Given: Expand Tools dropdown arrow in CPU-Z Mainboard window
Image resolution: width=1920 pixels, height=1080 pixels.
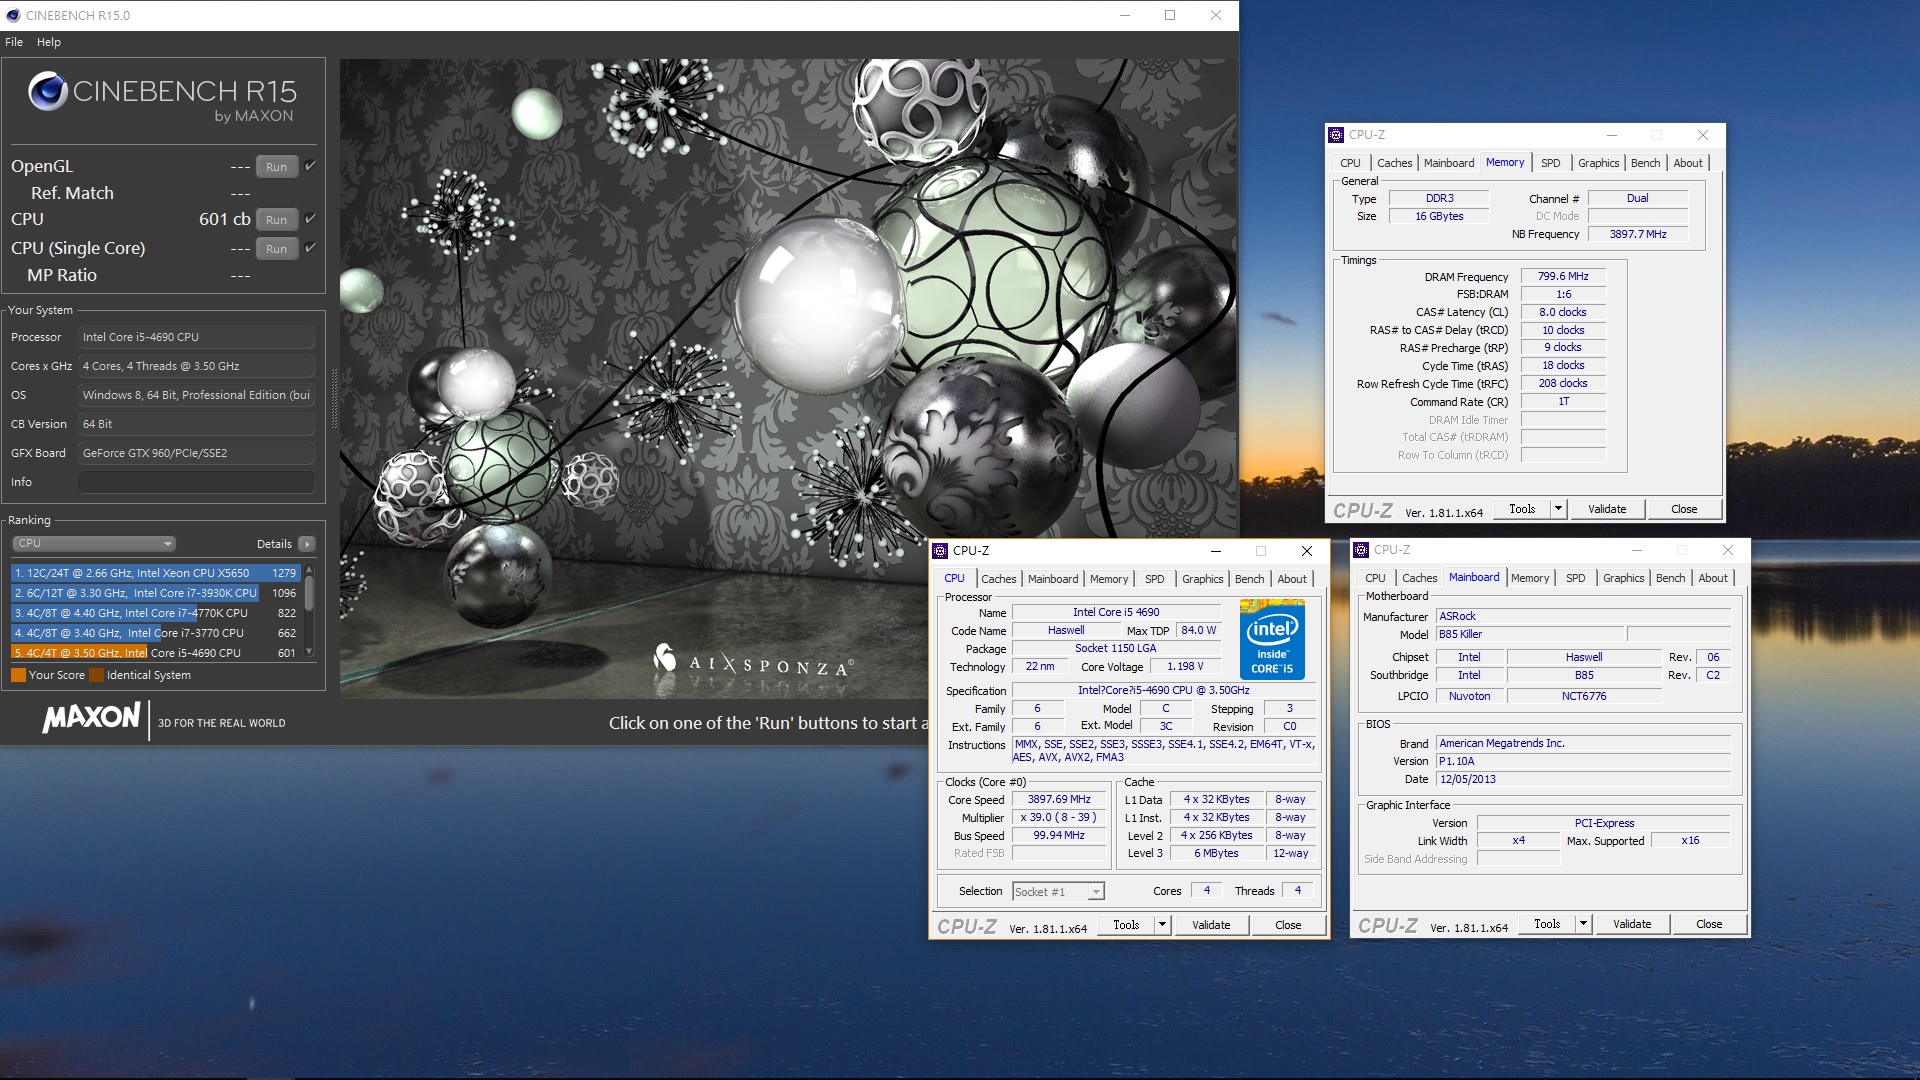Looking at the screenshot, I should coord(1583,924).
